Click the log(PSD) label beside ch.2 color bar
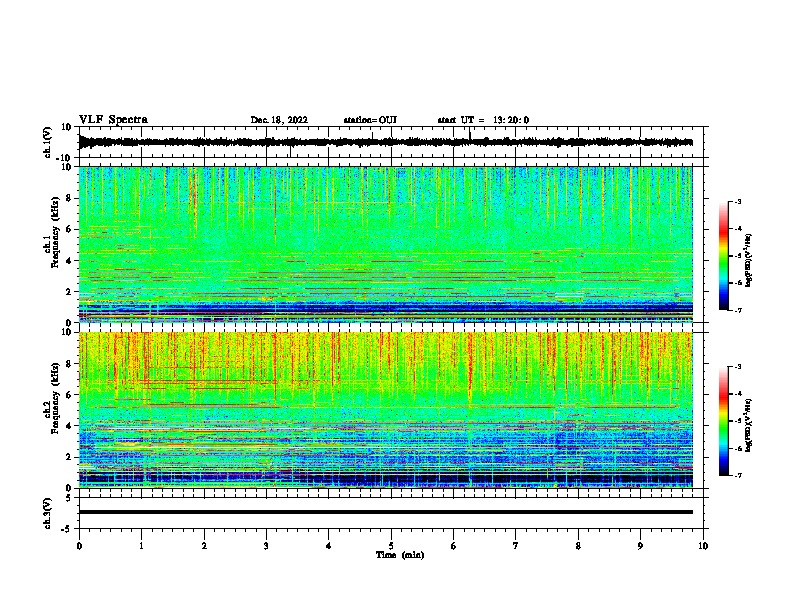 click(749, 425)
